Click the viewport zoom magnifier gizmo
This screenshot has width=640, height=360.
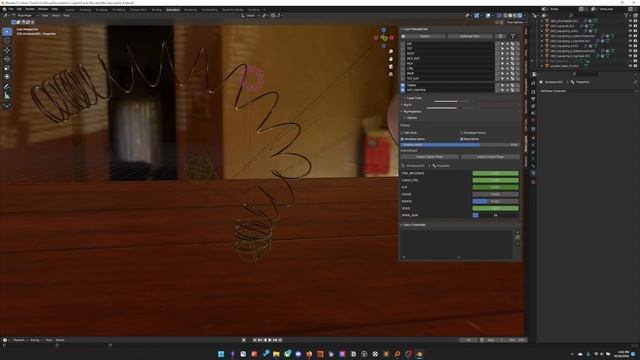391,51
